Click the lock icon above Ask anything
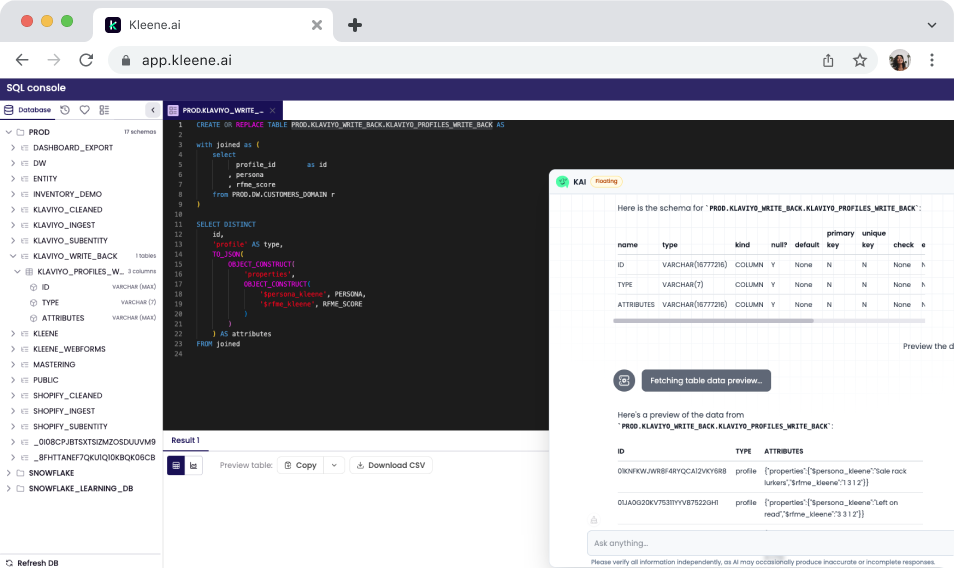The height and width of the screenshot is (568, 954). [x=594, y=520]
